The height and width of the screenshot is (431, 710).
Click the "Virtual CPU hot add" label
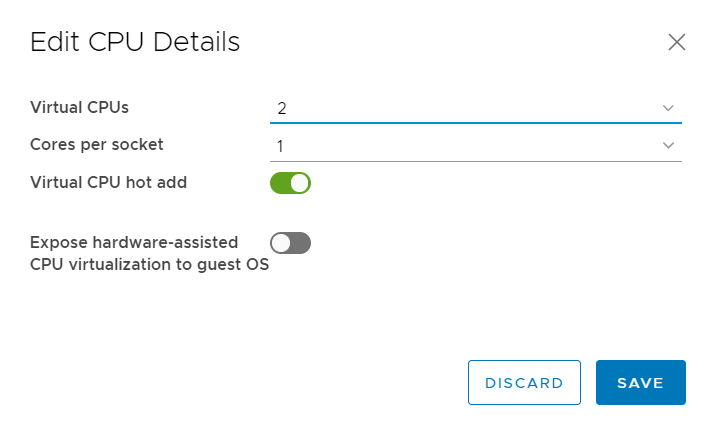(109, 182)
